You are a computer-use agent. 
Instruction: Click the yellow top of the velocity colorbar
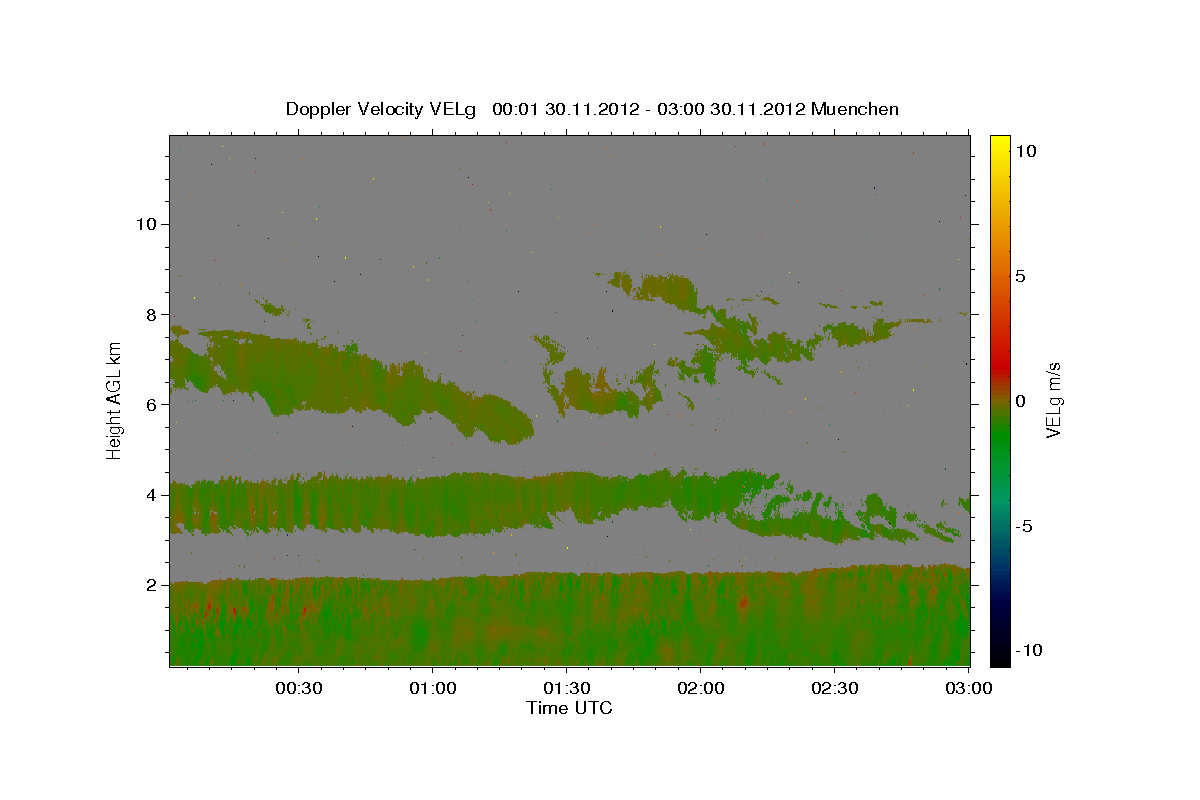pyautogui.click(x=1000, y=145)
